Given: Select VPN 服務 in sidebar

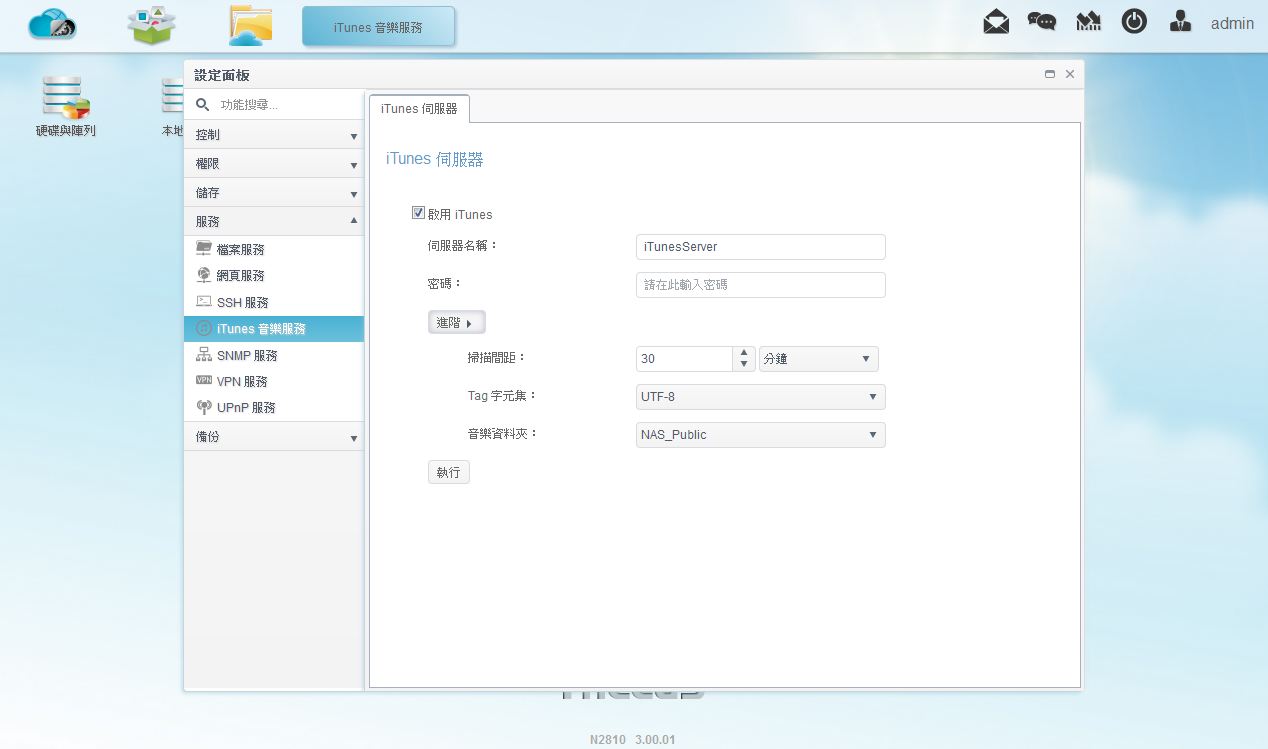Looking at the screenshot, I should click(x=274, y=381).
